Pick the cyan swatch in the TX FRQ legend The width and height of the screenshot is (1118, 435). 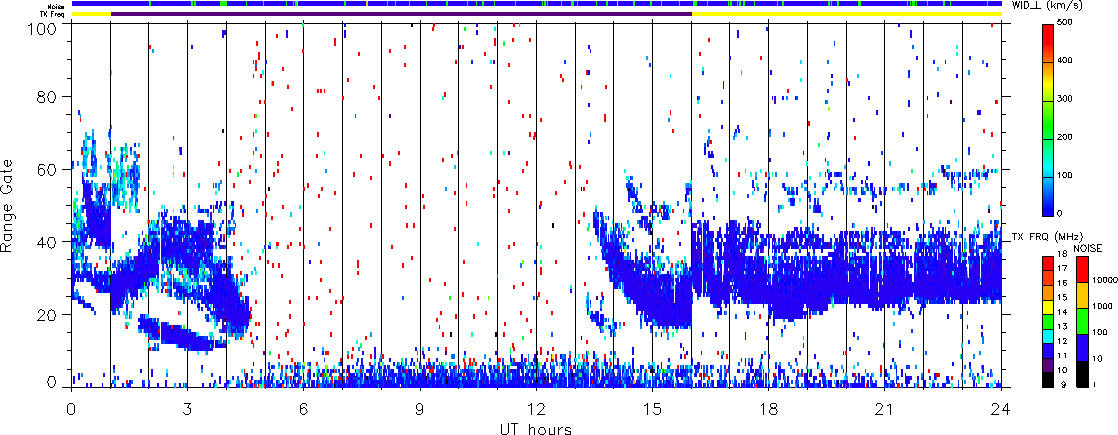tap(1047, 335)
